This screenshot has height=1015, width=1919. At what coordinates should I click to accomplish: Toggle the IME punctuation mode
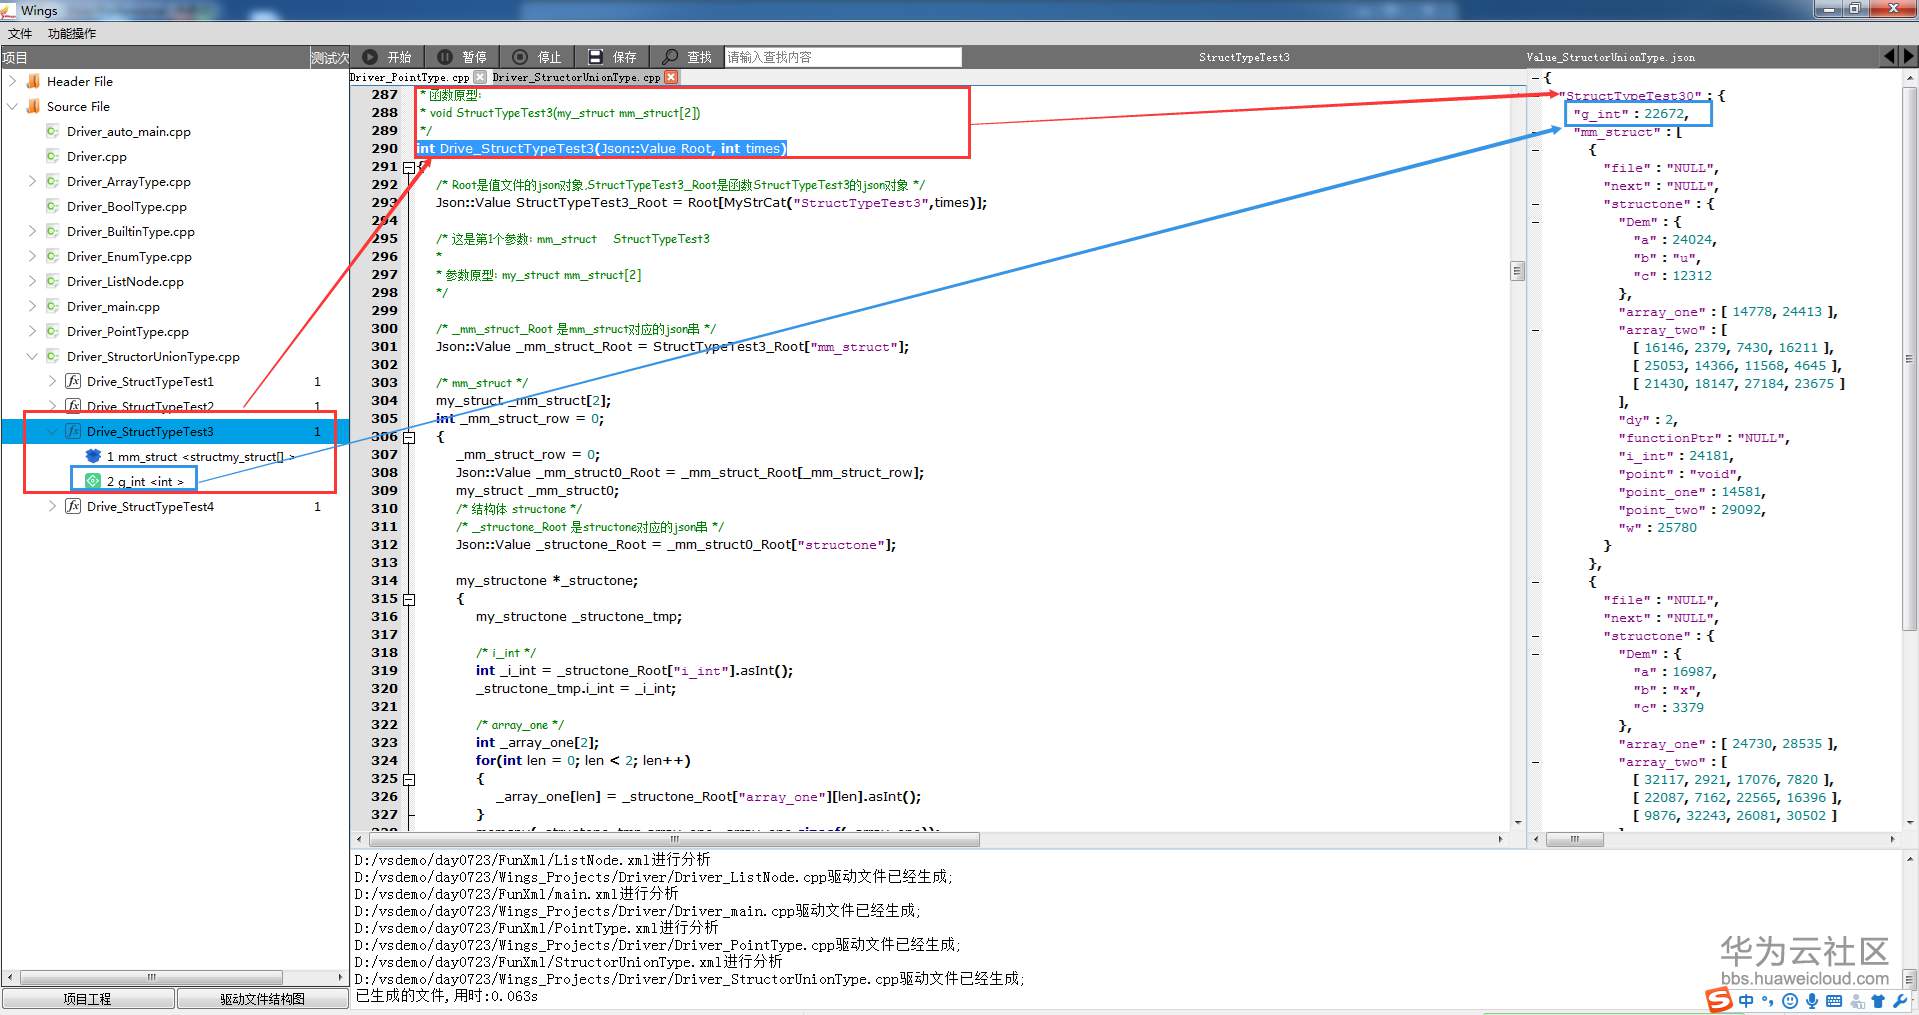point(1768,1001)
